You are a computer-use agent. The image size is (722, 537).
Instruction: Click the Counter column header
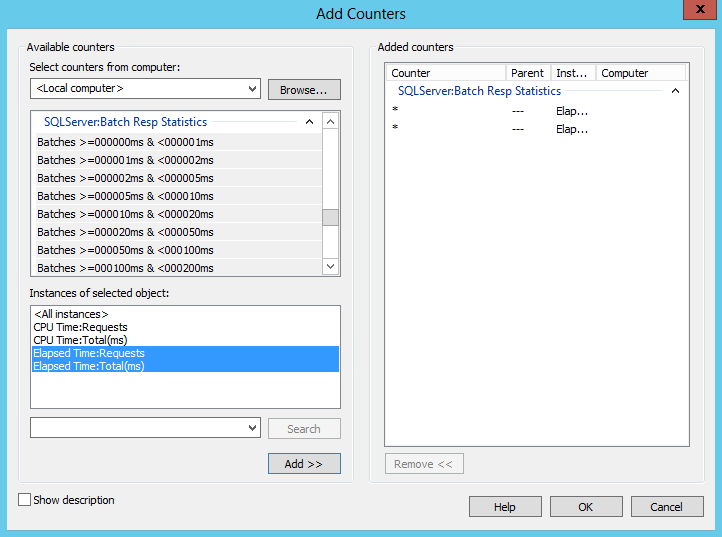click(x=446, y=73)
